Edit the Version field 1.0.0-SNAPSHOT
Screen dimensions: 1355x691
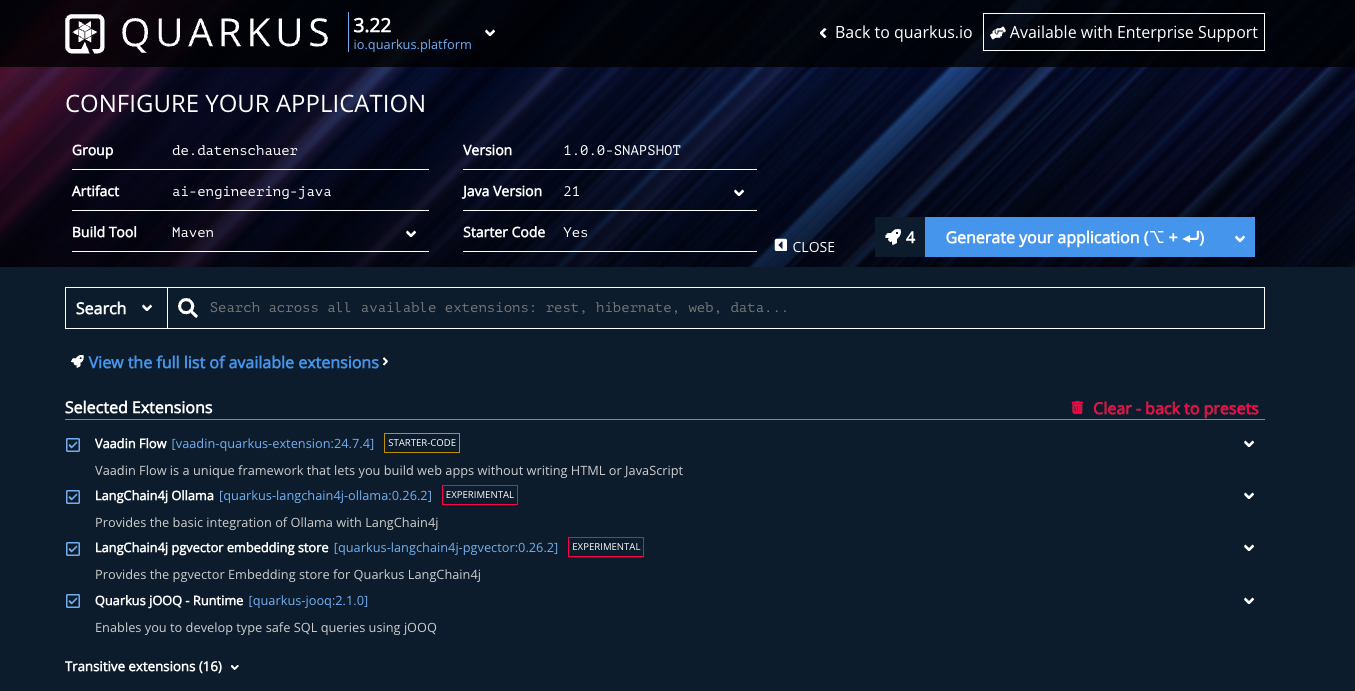[658, 150]
